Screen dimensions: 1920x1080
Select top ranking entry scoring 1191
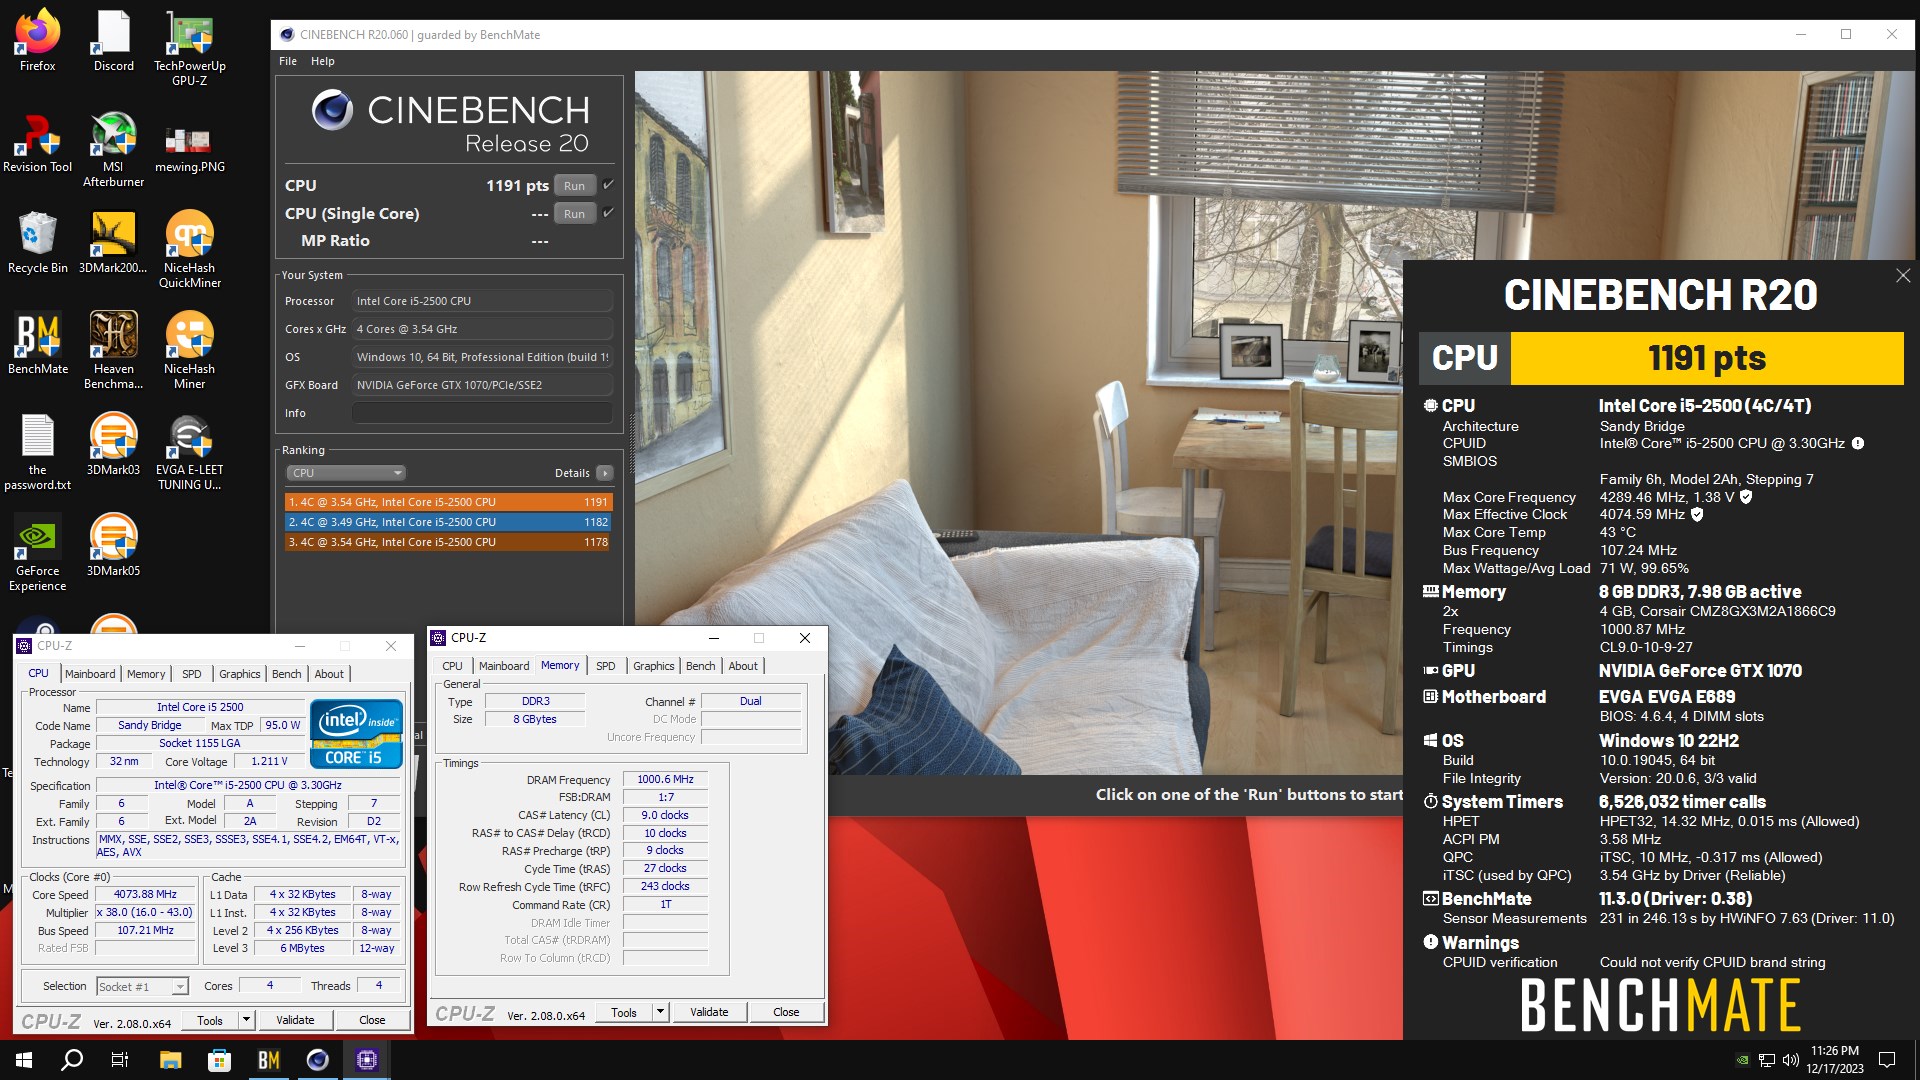pyautogui.click(x=448, y=502)
